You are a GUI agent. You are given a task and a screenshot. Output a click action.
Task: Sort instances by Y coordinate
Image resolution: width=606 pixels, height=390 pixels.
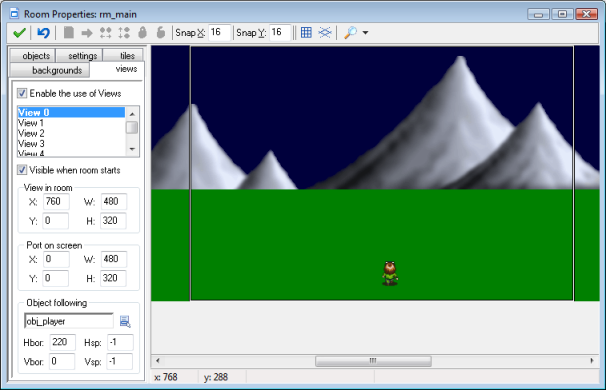(x=124, y=33)
